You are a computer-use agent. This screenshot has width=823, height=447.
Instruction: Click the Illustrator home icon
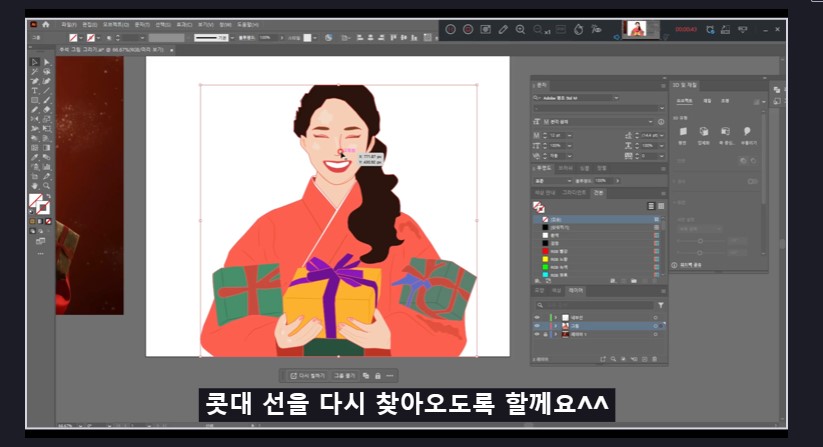point(46,25)
